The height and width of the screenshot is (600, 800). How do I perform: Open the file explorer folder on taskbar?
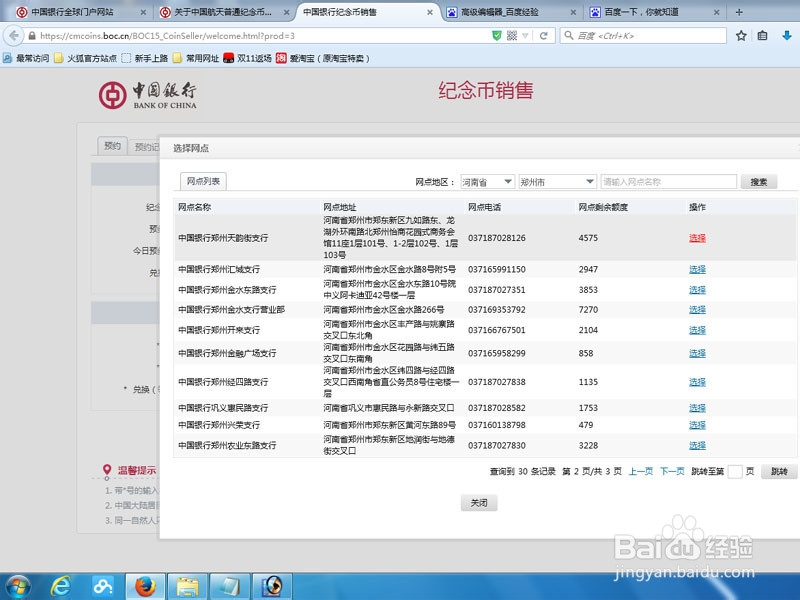[x=188, y=587]
